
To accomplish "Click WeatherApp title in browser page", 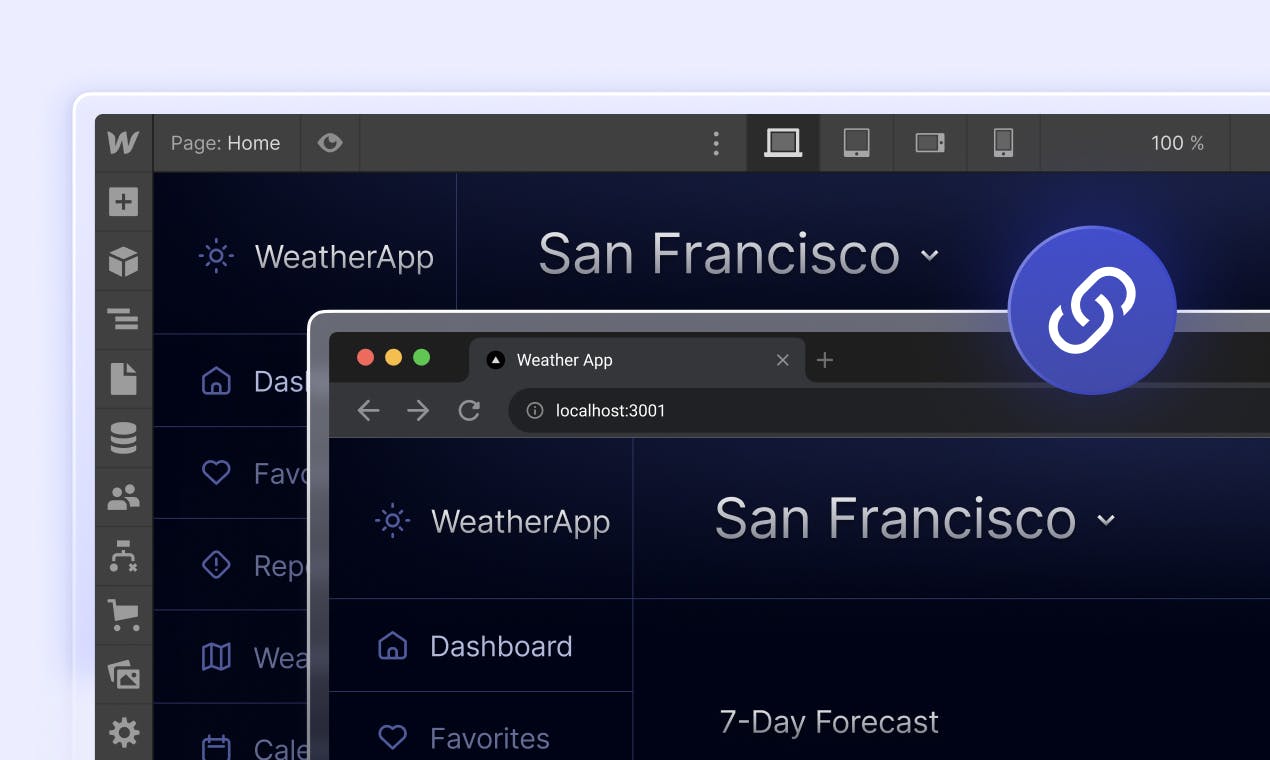I will (520, 522).
